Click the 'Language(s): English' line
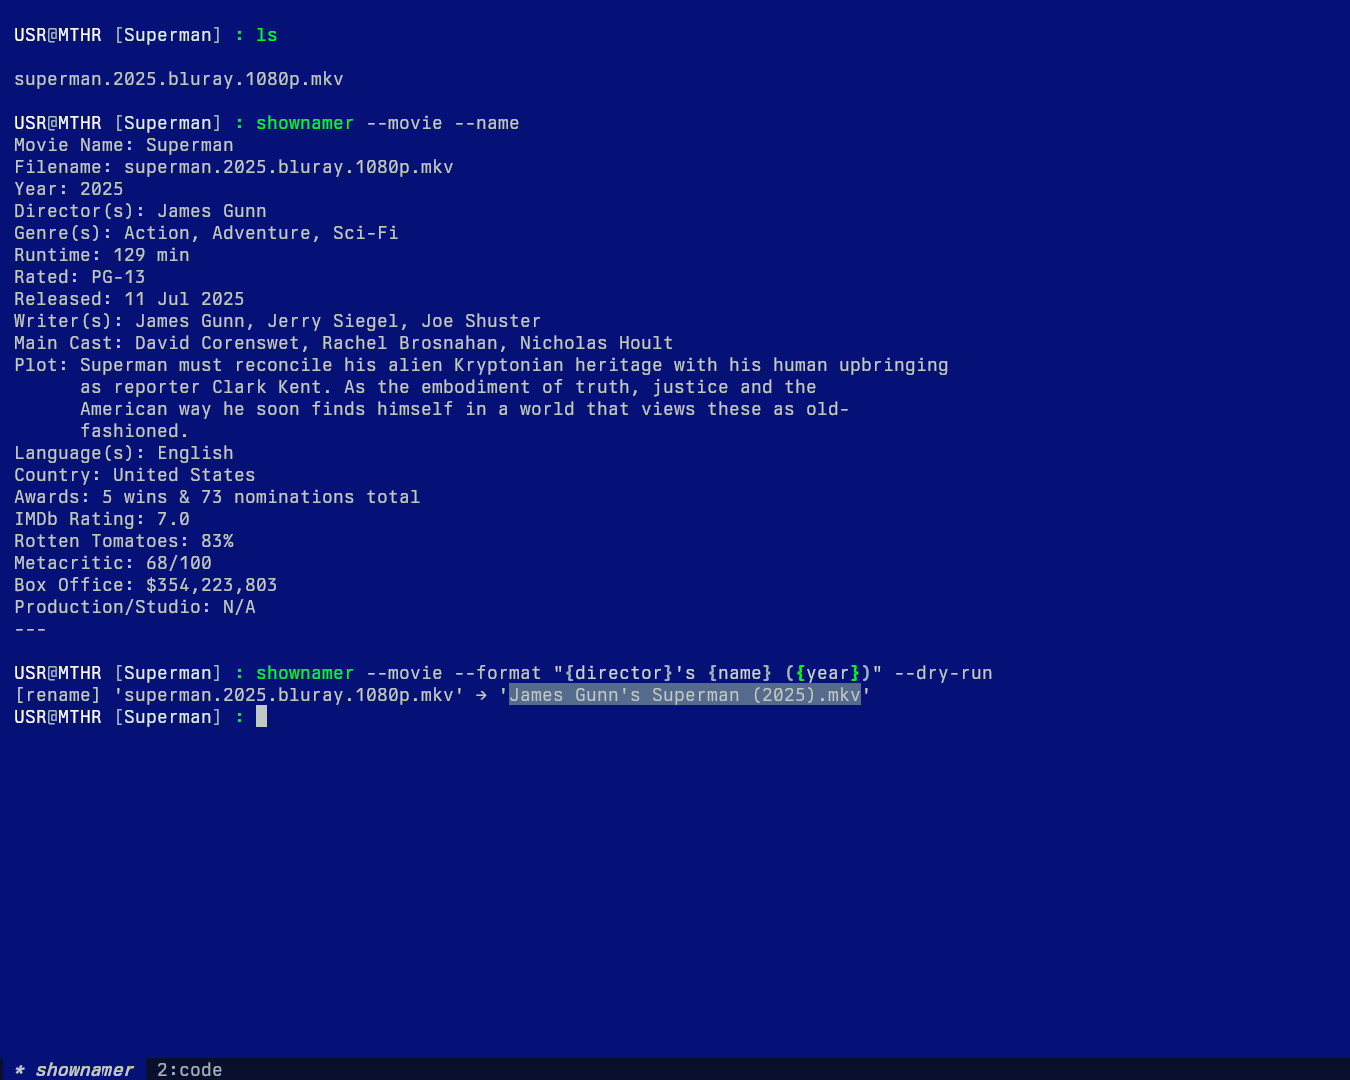The height and width of the screenshot is (1080, 1350). point(124,453)
